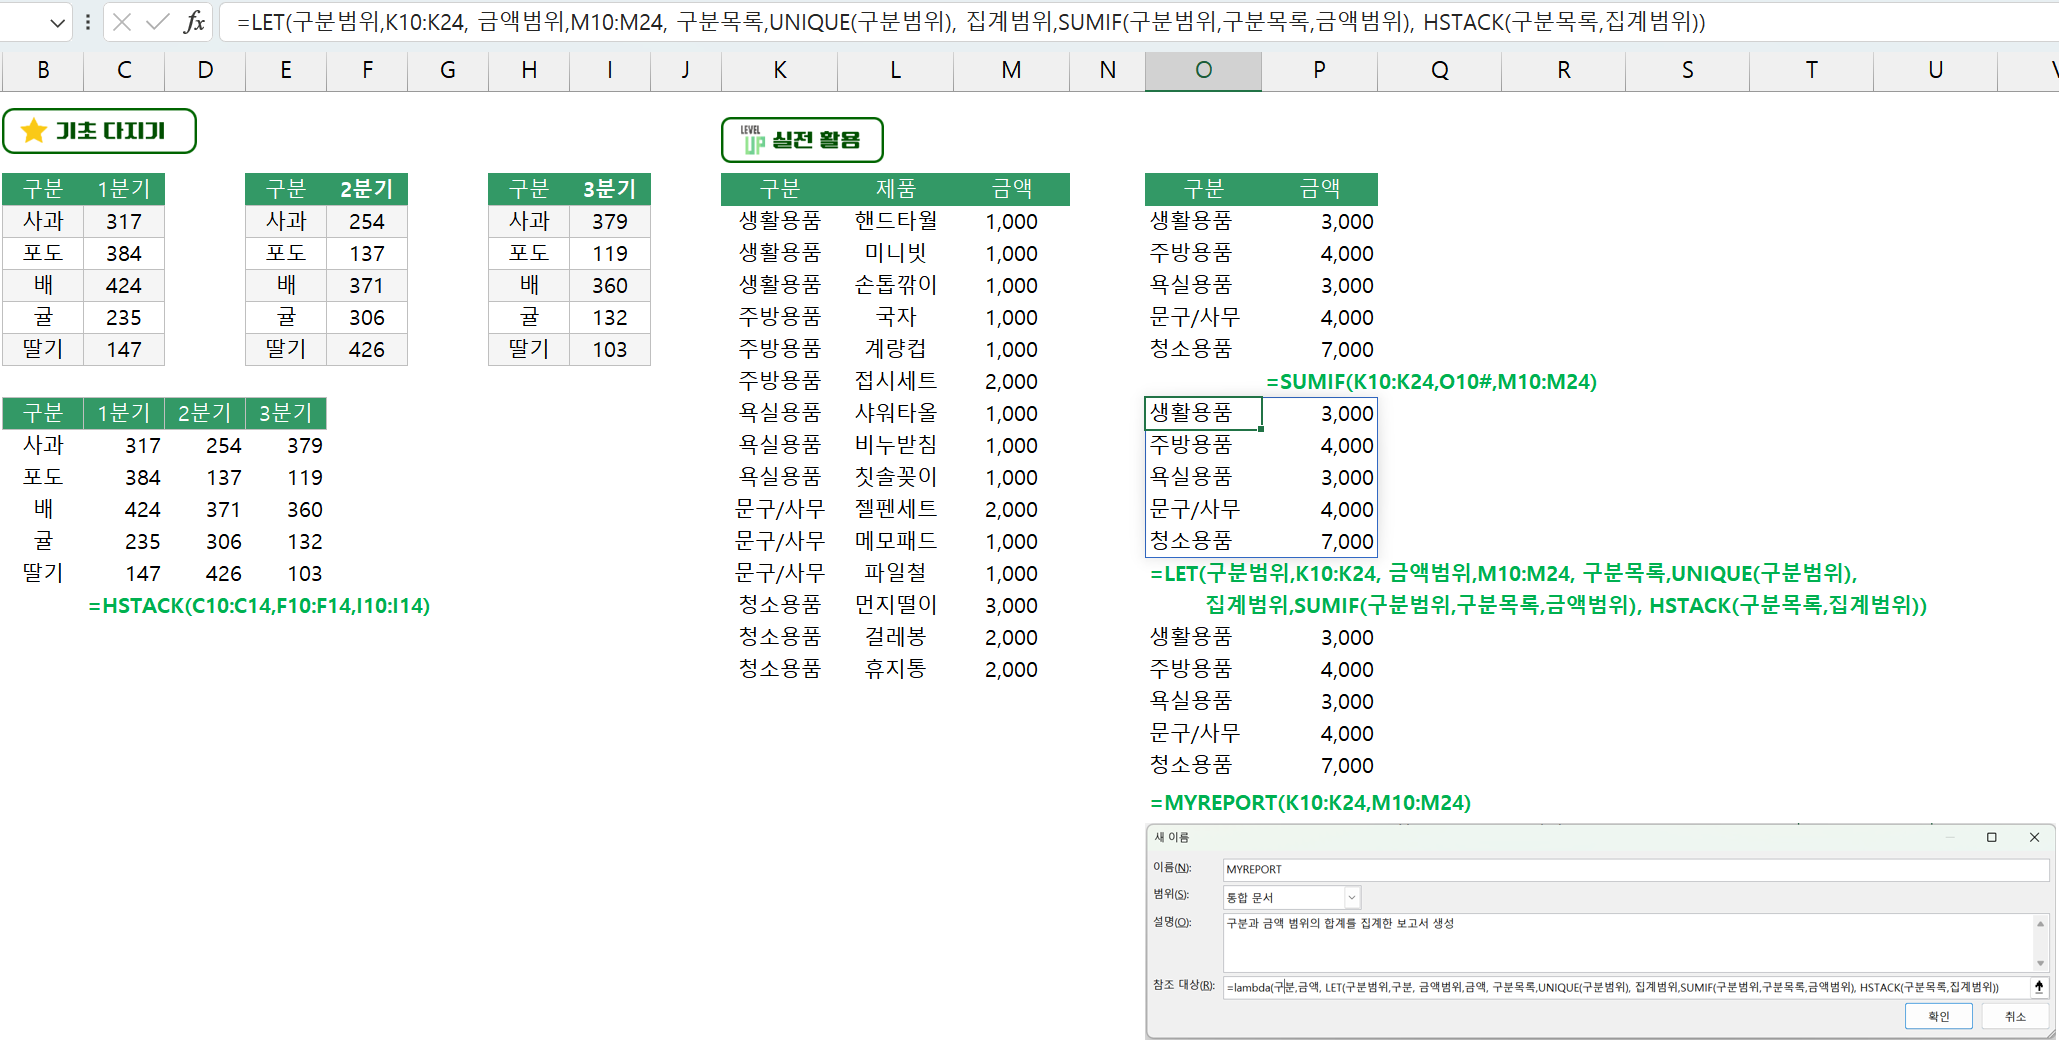The width and height of the screenshot is (2059, 1042).
Task: Select column header M
Action: (x=1011, y=70)
